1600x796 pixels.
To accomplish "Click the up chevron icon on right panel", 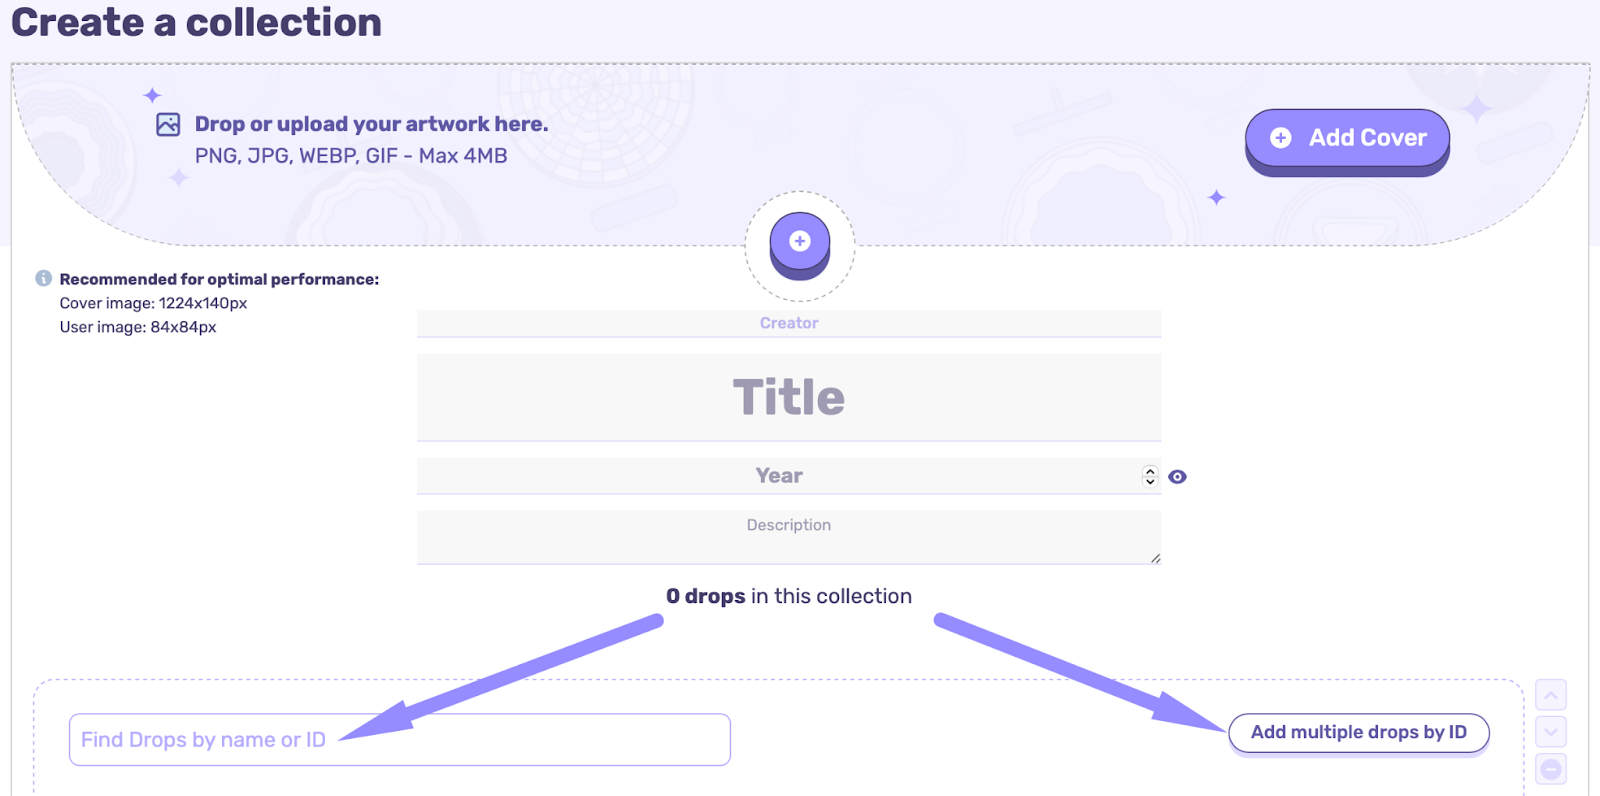I will pos(1551,695).
